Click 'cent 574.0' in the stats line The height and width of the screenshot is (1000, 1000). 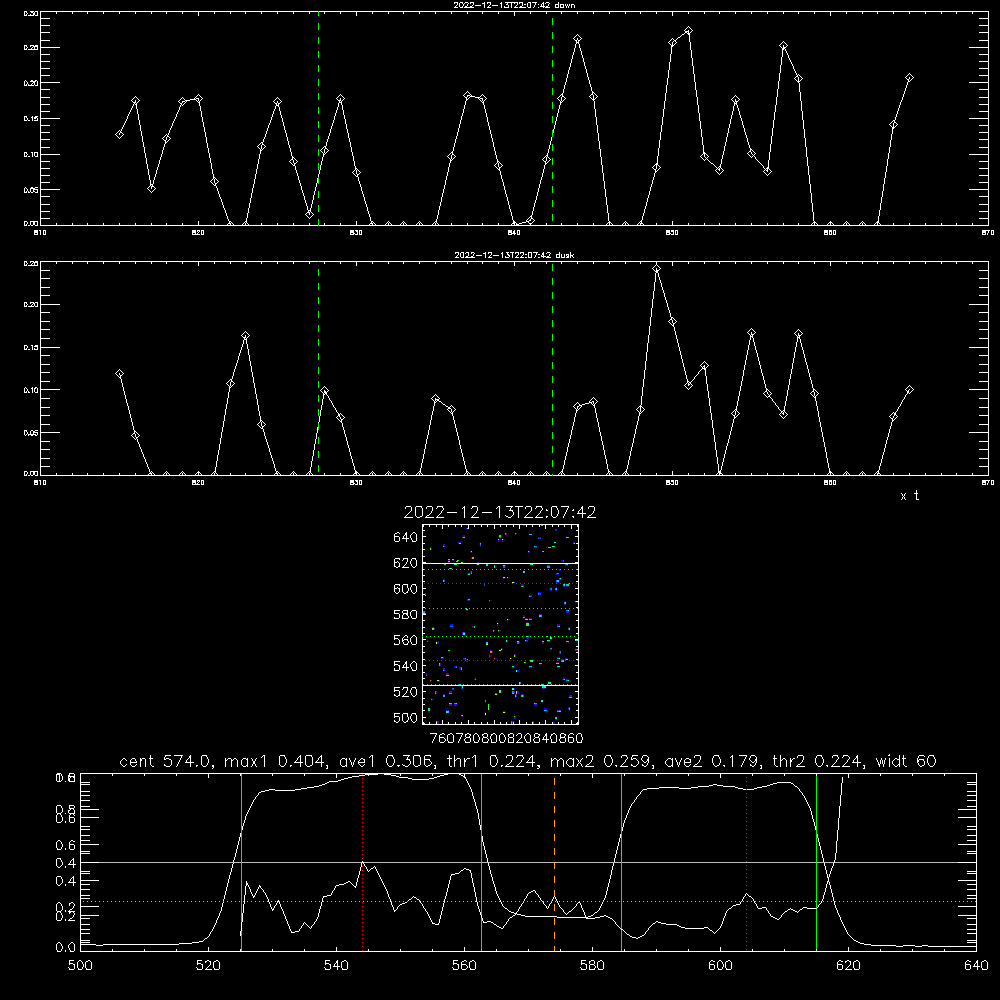click(165, 761)
